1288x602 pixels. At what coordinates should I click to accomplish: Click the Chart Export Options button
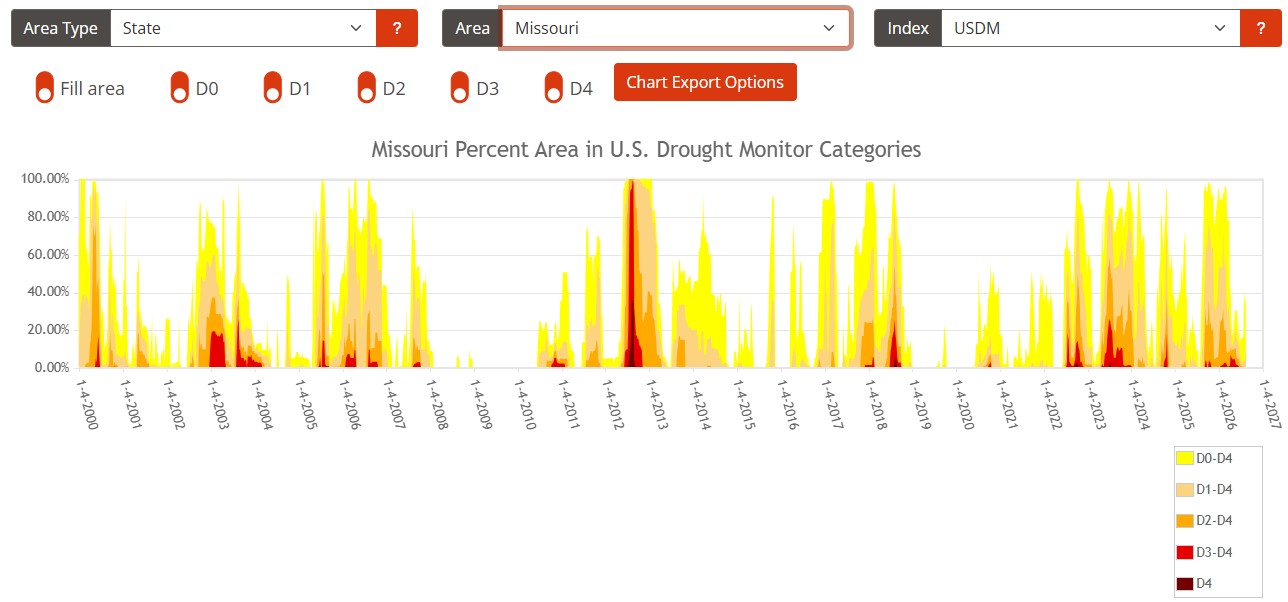coord(705,82)
